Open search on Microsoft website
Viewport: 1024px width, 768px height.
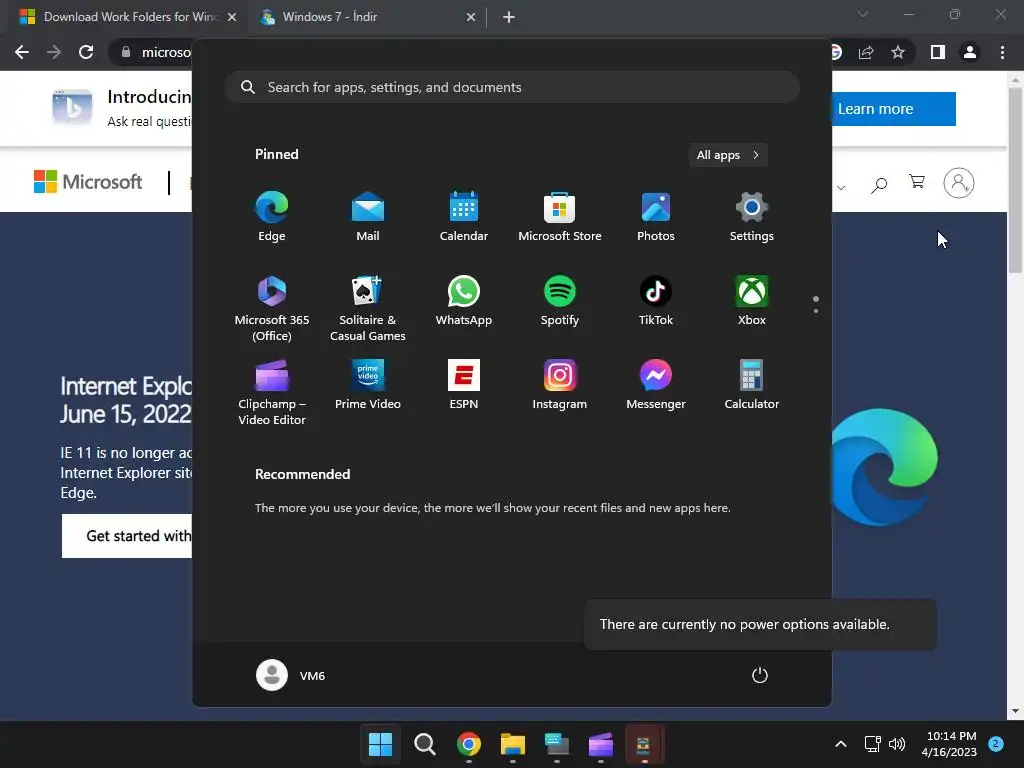(x=879, y=185)
